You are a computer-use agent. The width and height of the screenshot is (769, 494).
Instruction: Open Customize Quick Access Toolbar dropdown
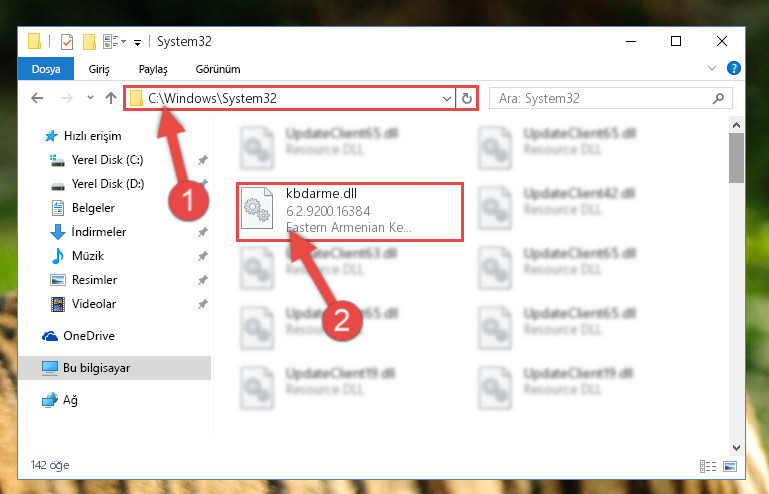[x=137, y=43]
